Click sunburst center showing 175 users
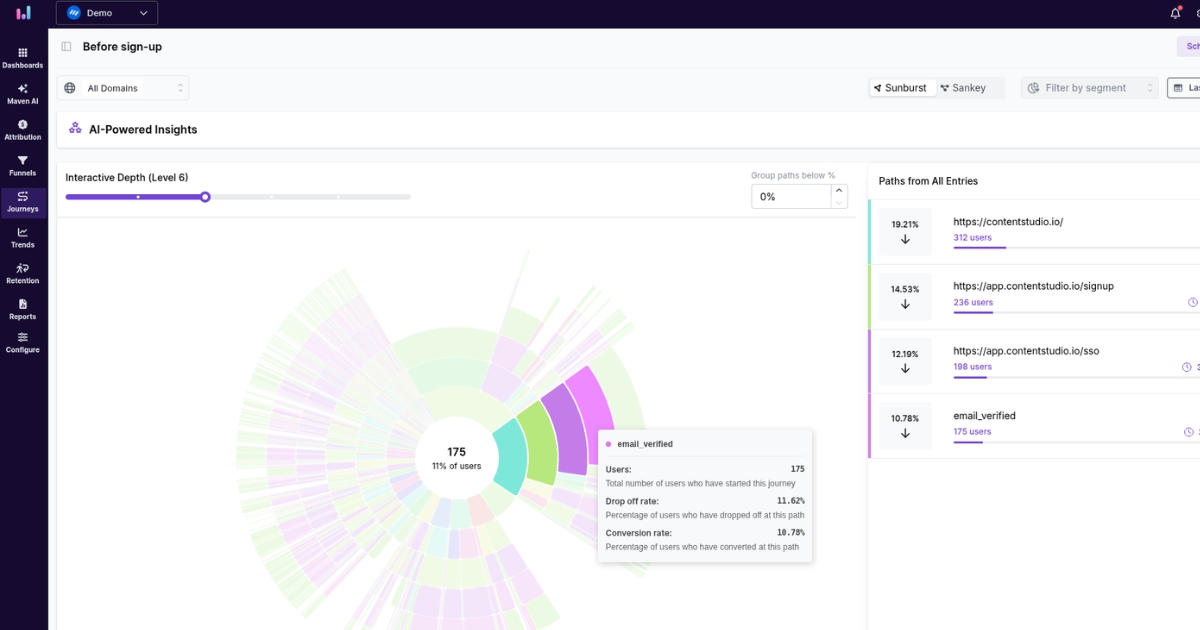The image size is (1200, 630). click(x=456, y=459)
